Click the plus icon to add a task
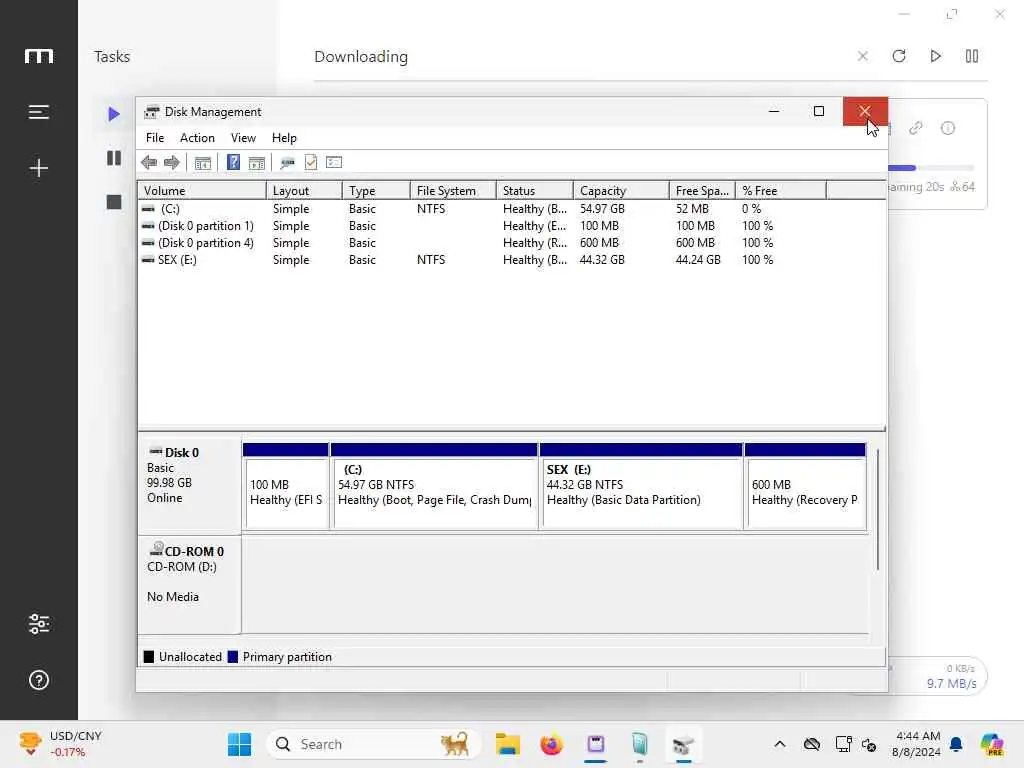The height and width of the screenshot is (768, 1024). [39, 168]
